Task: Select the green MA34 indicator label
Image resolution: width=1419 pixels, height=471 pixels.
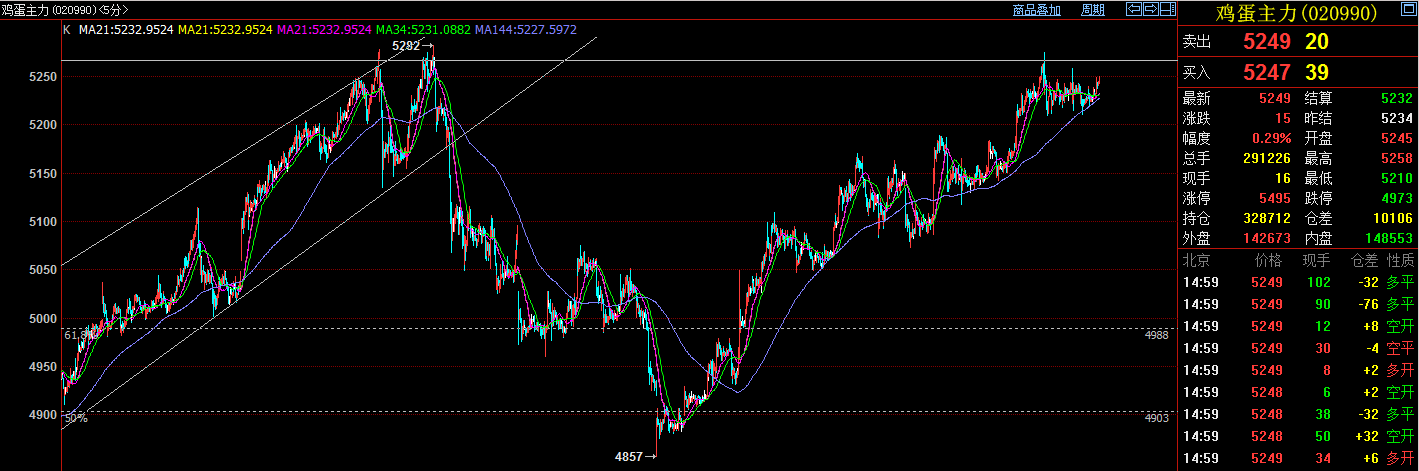Action: 423,30
